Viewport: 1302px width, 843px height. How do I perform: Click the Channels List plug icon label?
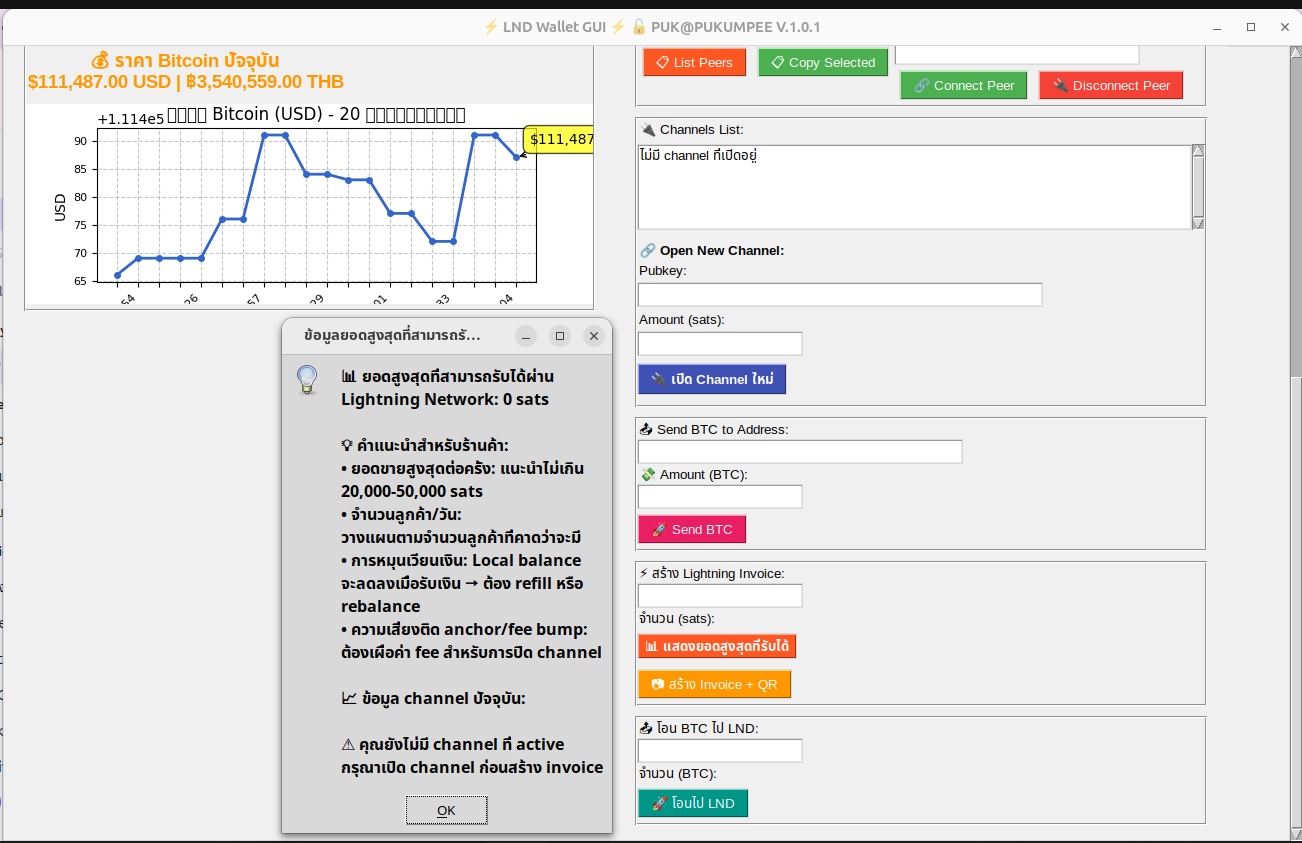(x=647, y=129)
